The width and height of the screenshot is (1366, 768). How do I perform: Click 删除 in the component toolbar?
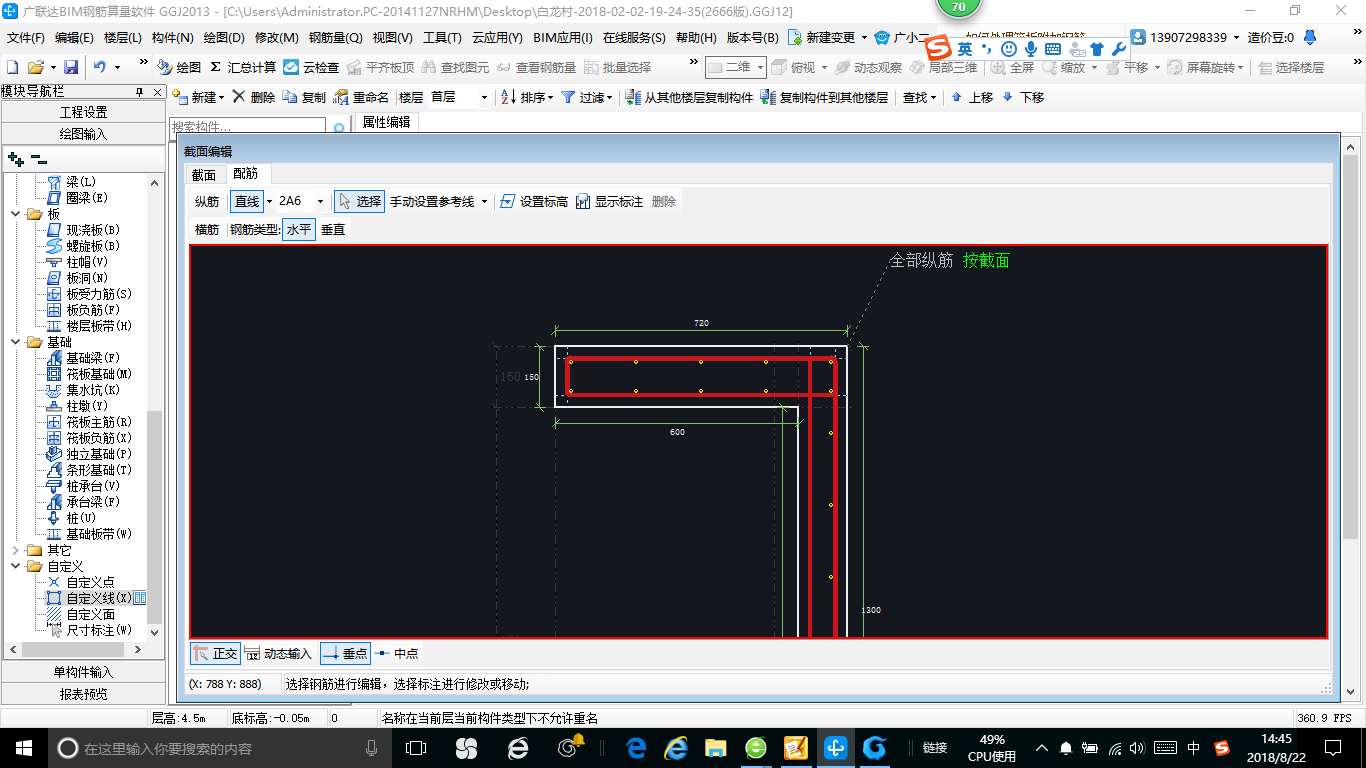click(x=253, y=97)
